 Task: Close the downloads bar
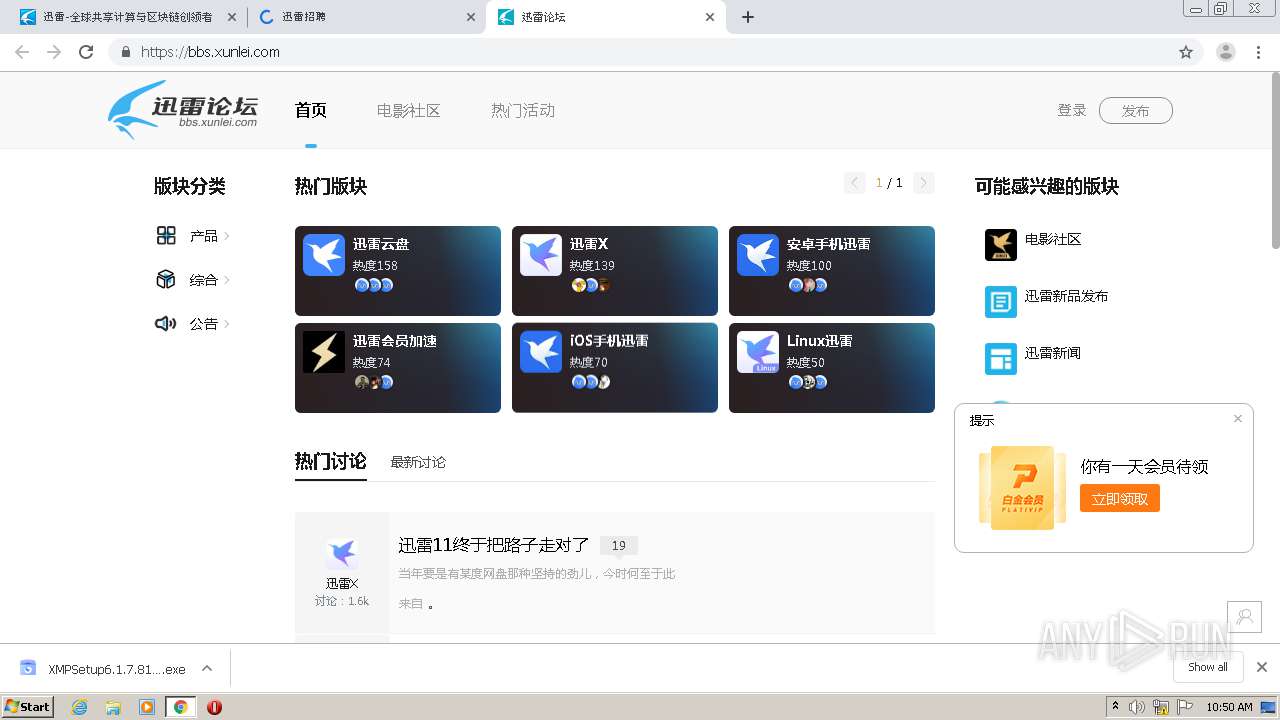click(1262, 667)
